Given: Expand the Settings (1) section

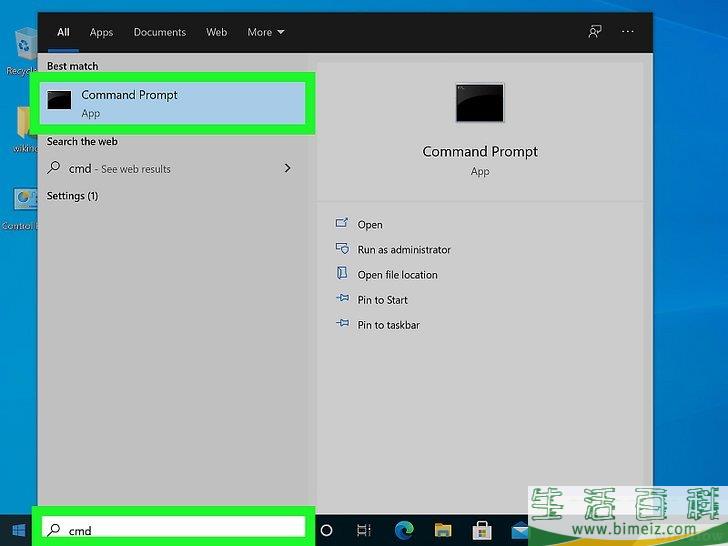Looking at the screenshot, I should click(72, 196).
